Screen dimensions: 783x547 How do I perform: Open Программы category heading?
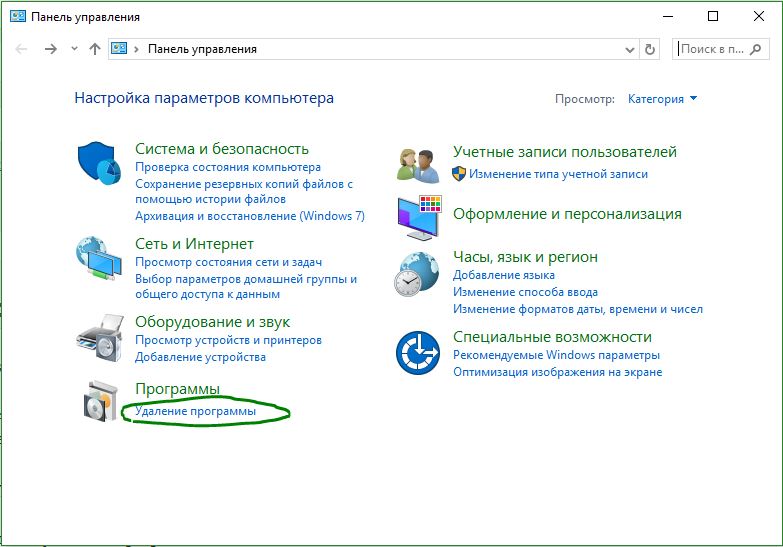point(177,389)
